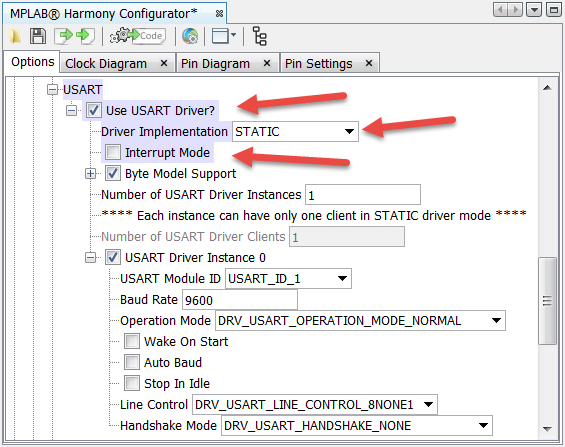Expand the Byte Model Support node
565x447 pixels.
(90, 174)
